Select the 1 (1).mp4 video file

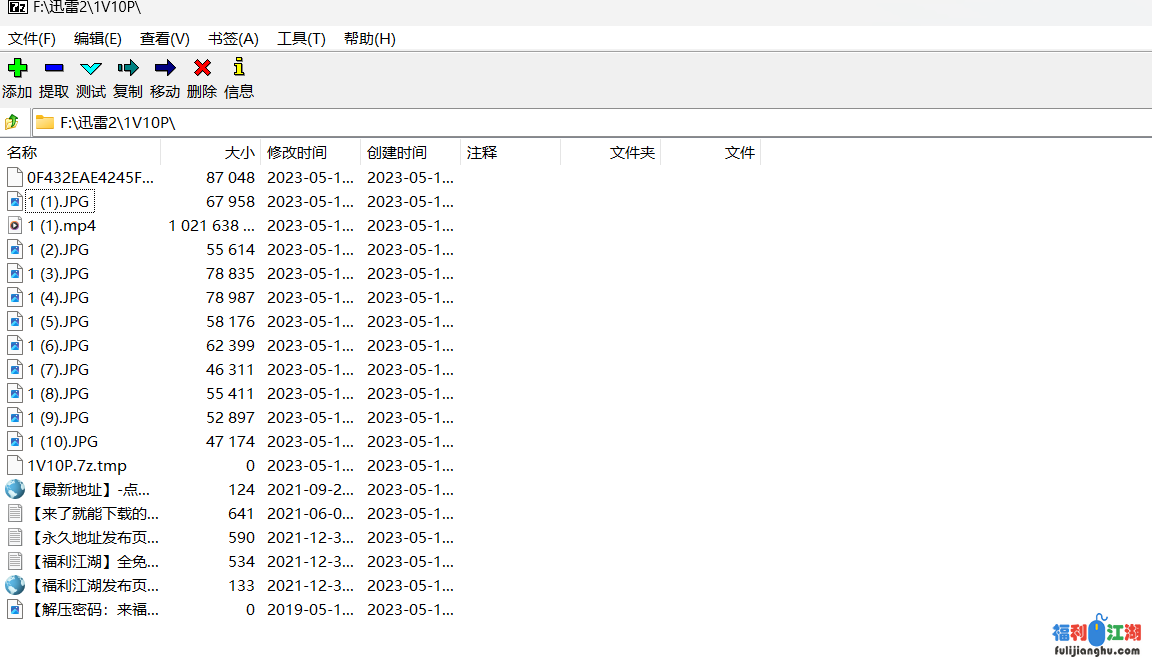(x=61, y=226)
